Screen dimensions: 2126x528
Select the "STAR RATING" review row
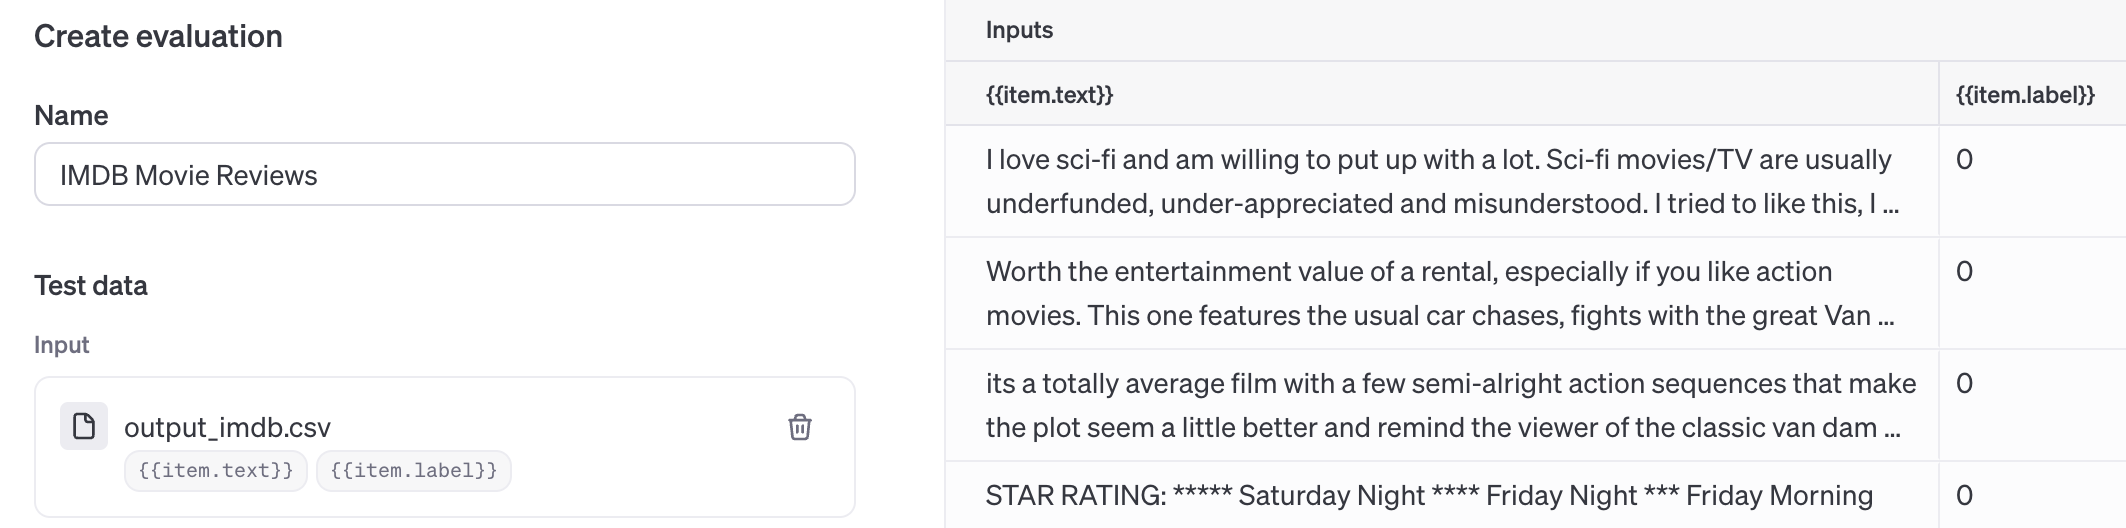[x=1428, y=496]
